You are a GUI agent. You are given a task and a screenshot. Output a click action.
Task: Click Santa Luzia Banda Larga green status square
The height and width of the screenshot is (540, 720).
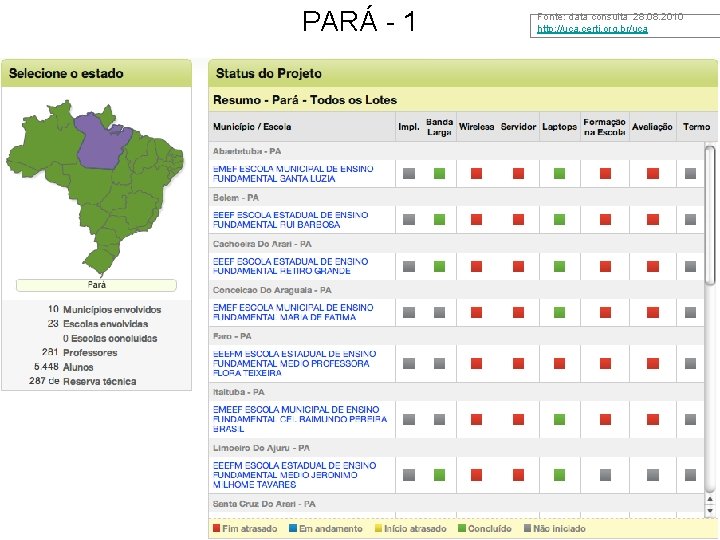pos(439,174)
